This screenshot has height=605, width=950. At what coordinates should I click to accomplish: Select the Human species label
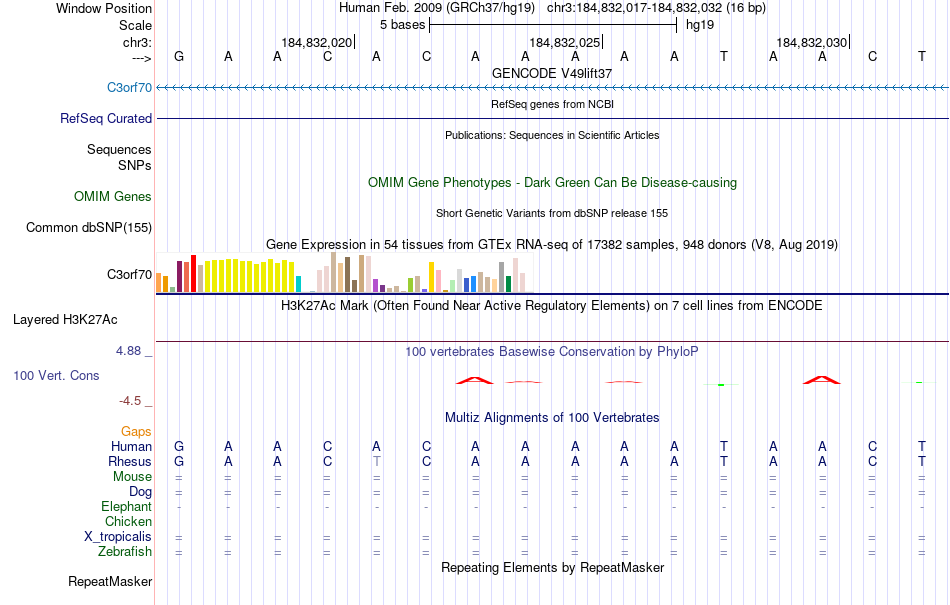tap(131, 446)
